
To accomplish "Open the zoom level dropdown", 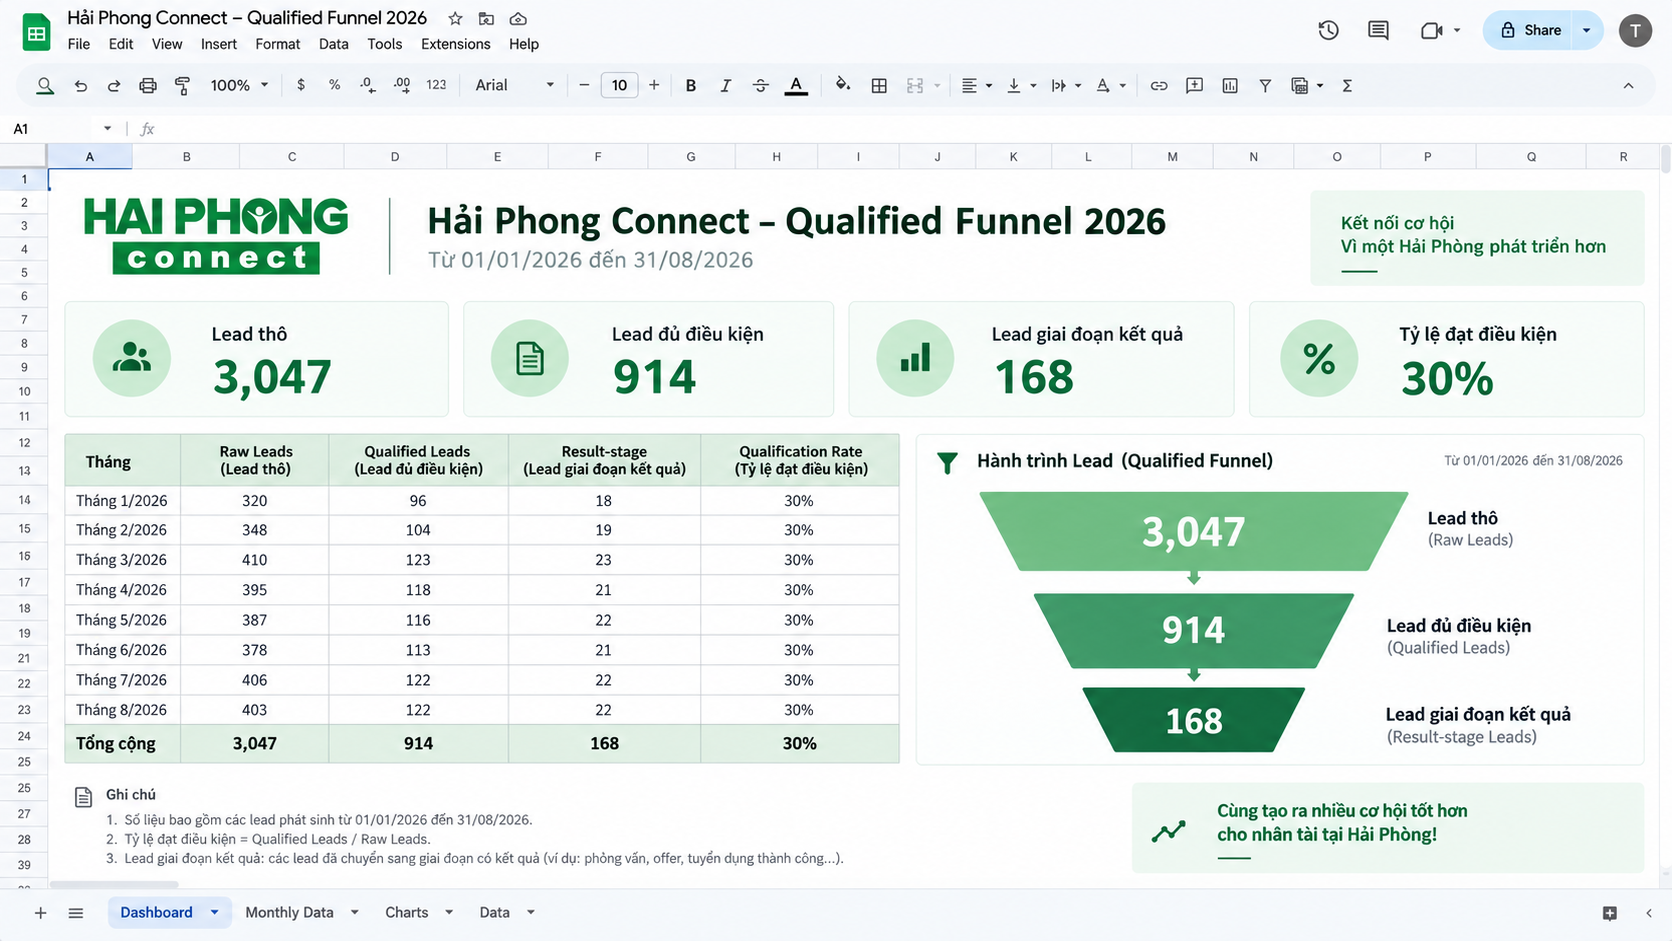I will 240,85.
